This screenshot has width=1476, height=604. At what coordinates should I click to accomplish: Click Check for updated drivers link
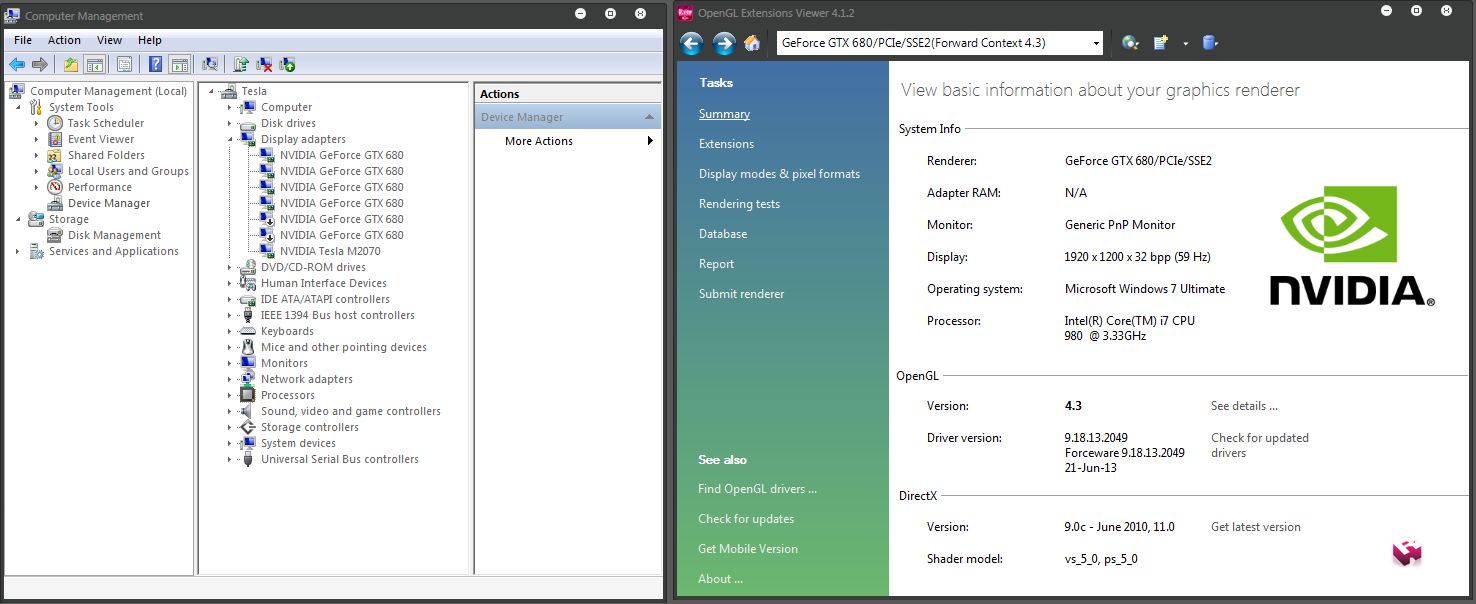[1260, 445]
